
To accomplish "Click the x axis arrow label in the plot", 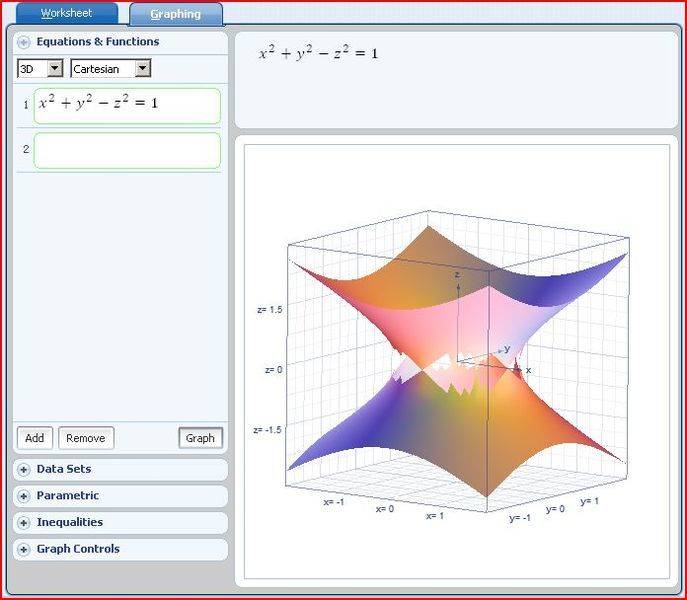I will [x=528, y=370].
